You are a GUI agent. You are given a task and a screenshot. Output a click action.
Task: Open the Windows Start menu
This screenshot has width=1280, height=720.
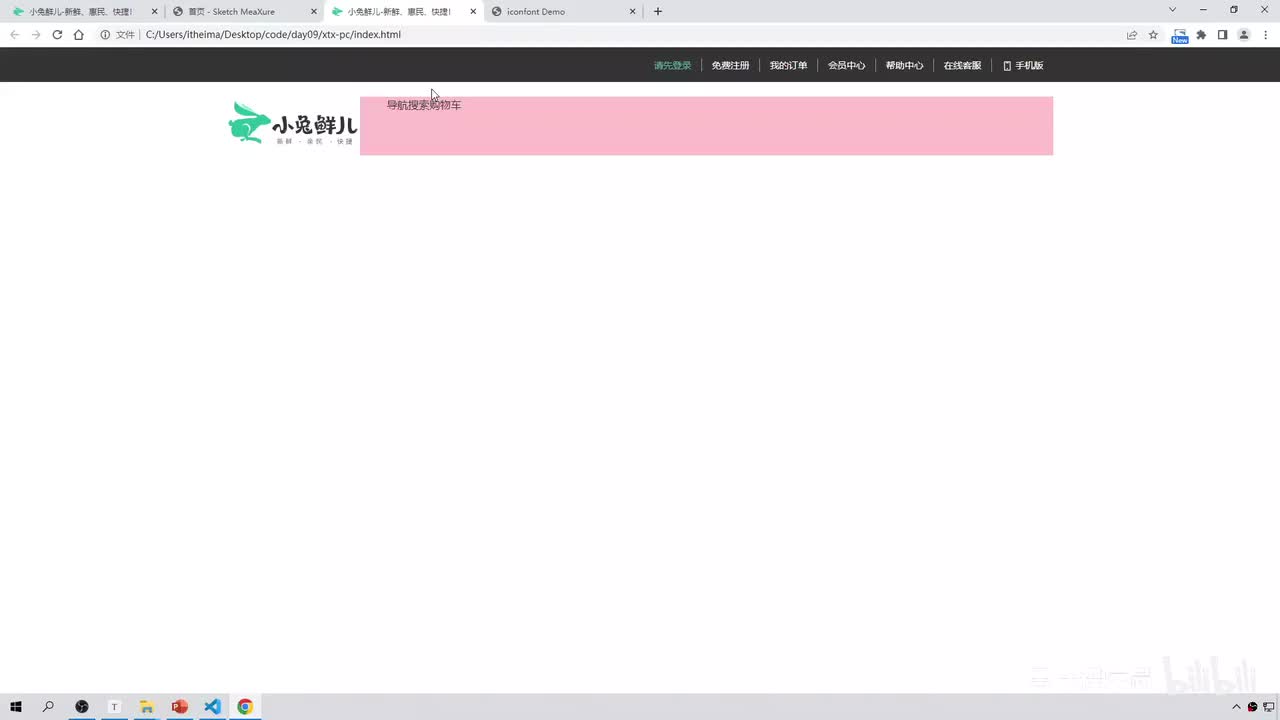coord(16,706)
